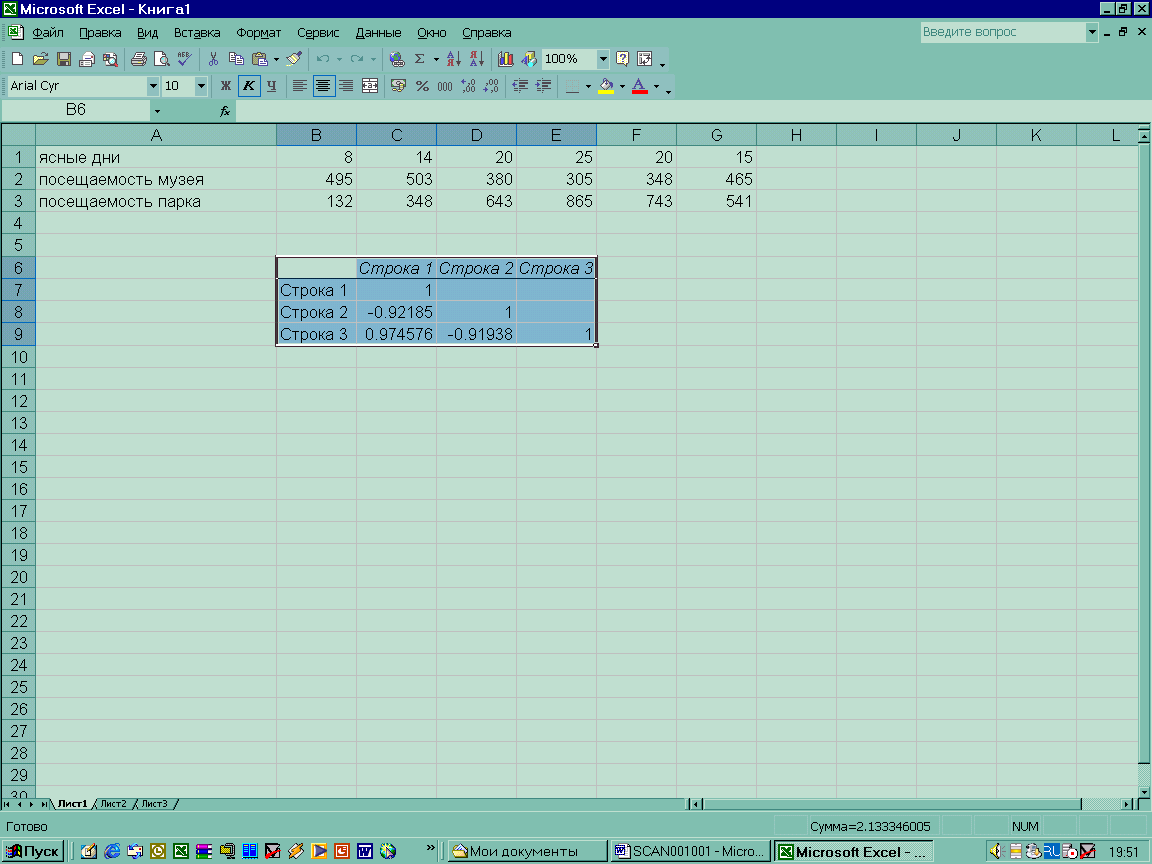Apply percent style format
This screenshot has height=864, width=1152.
[x=422, y=86]
